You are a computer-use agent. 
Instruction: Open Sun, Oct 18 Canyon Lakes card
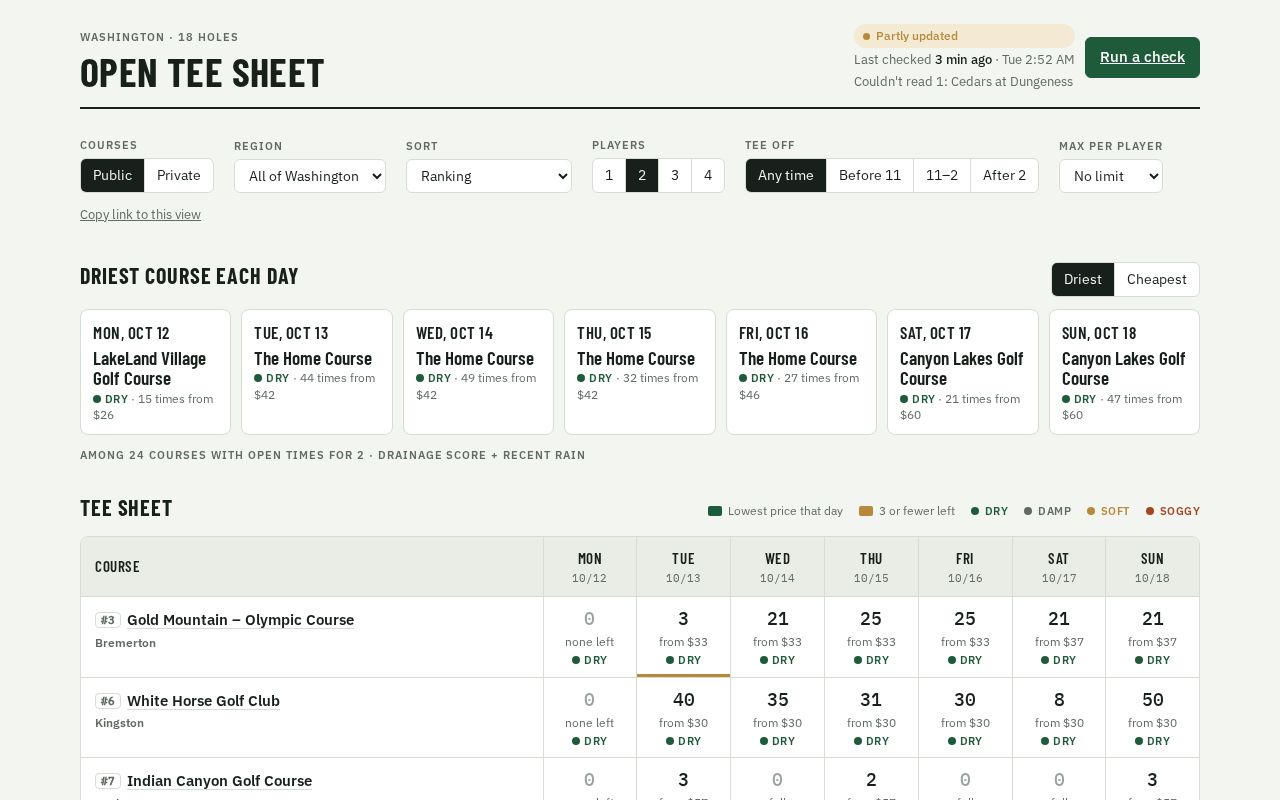coord(1124,372)
